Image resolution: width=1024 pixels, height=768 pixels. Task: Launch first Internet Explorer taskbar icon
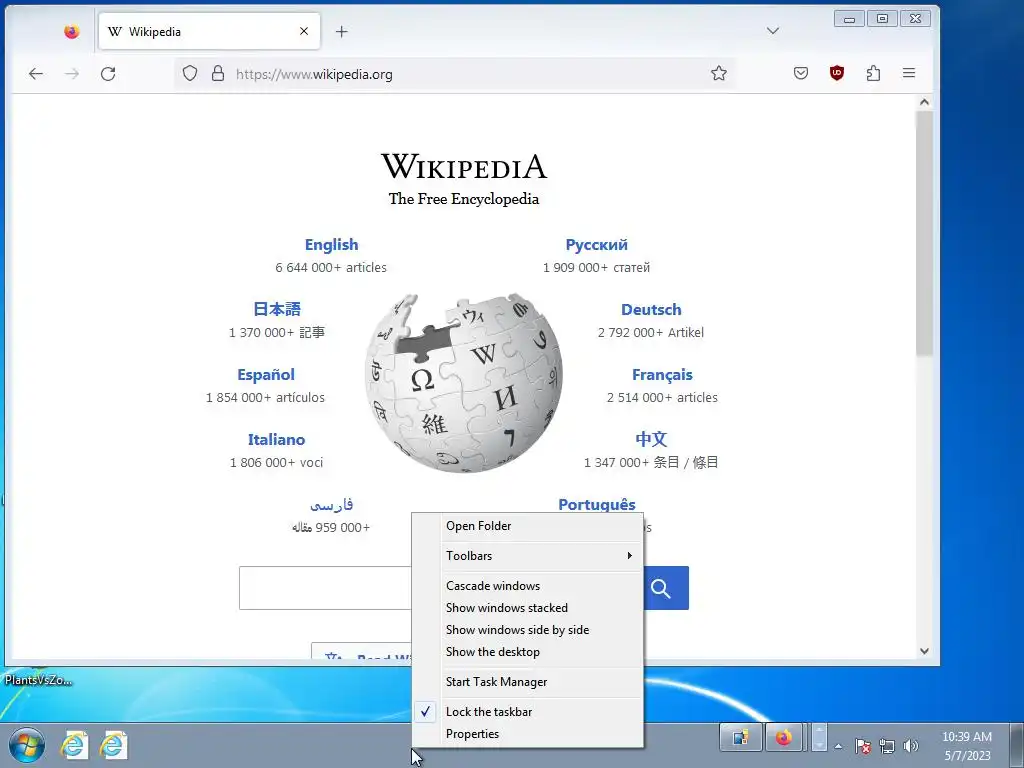74,745
